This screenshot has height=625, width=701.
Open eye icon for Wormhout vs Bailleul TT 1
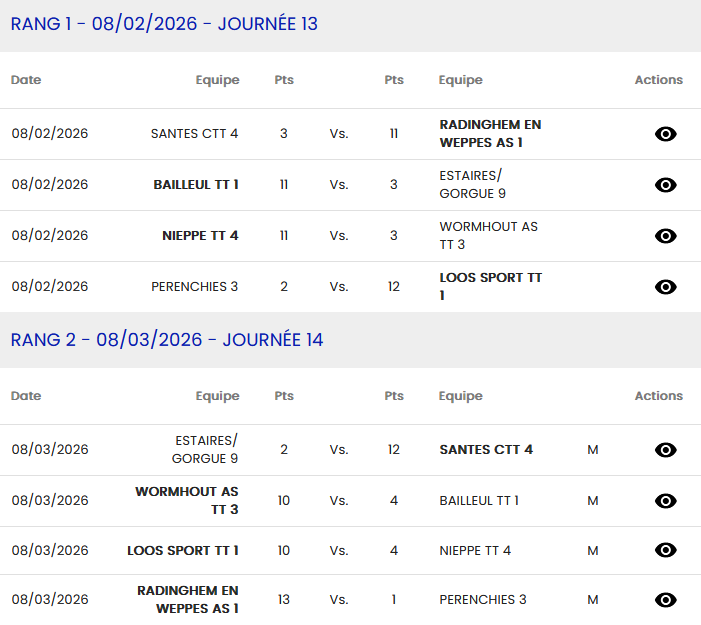click(x=665, y=501)
